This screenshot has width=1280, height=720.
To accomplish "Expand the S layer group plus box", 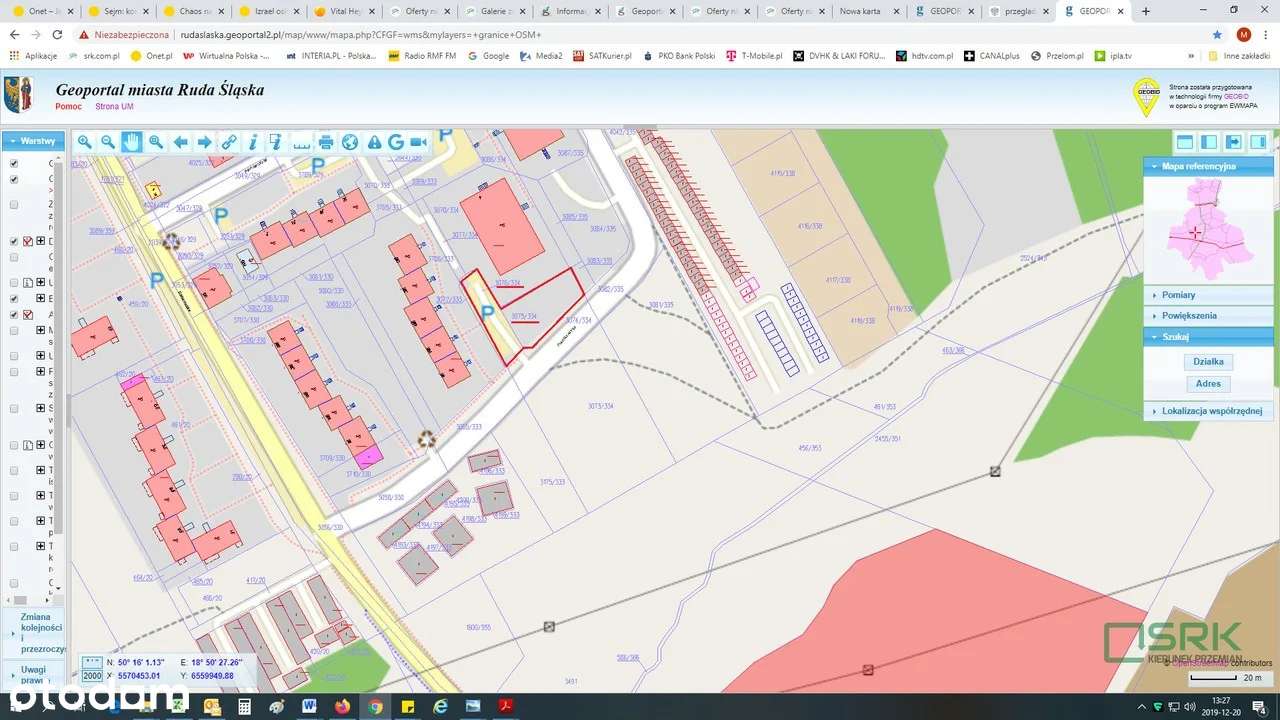I will point(41,408).
